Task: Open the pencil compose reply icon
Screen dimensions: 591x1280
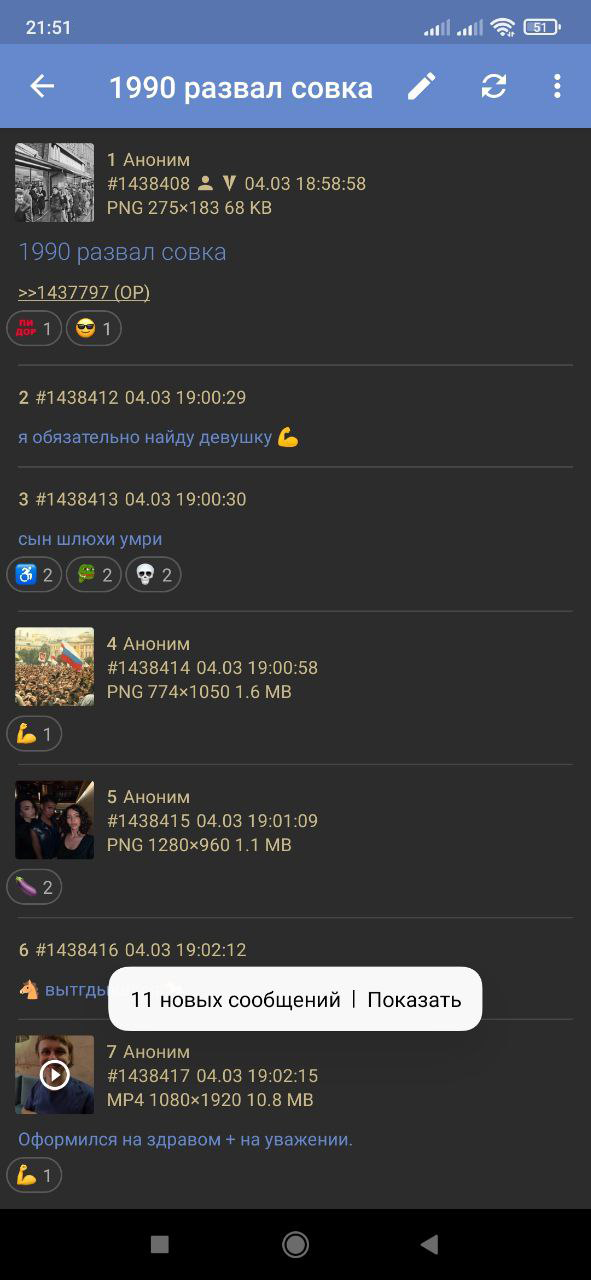Action: [422, 87]
